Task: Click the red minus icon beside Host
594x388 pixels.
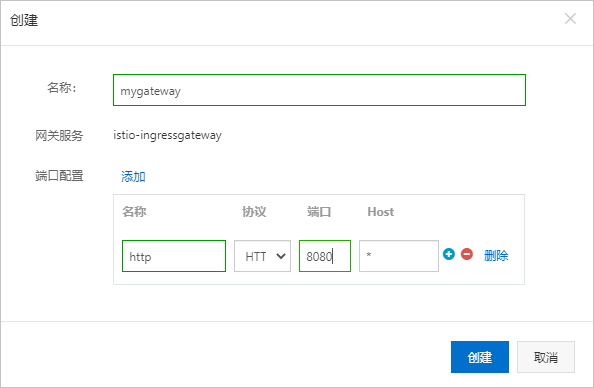Action: coord(467,254)
